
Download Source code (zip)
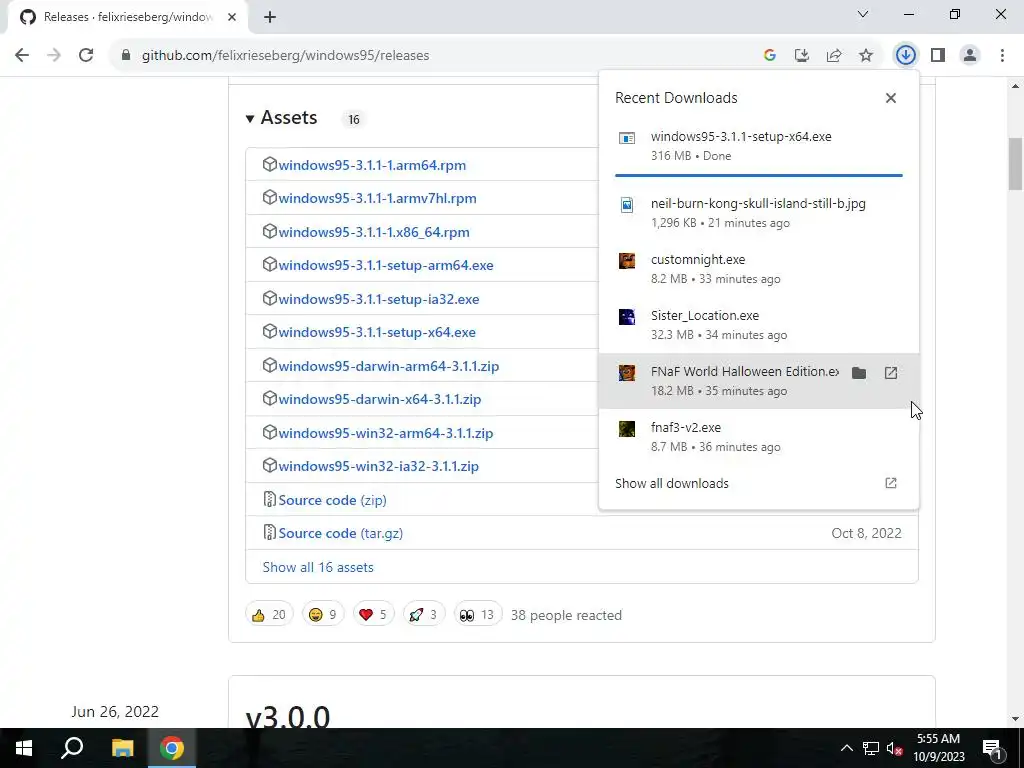pyautogui.click(x=332, y=500)
